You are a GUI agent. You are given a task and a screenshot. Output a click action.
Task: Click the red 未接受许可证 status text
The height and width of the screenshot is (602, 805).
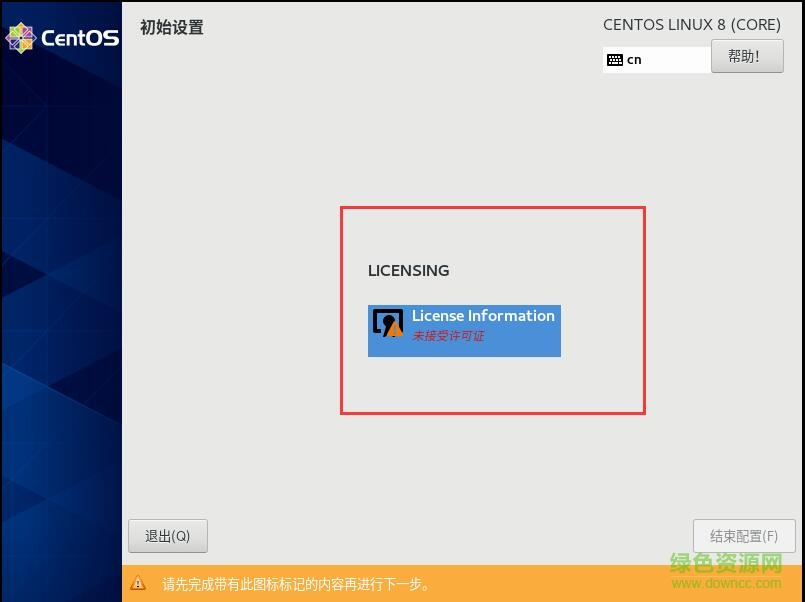[448, 336]
